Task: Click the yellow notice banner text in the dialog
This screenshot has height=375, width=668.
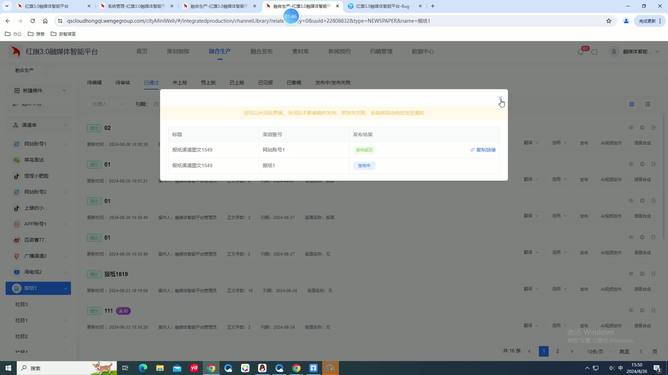Action: point(334,113)
